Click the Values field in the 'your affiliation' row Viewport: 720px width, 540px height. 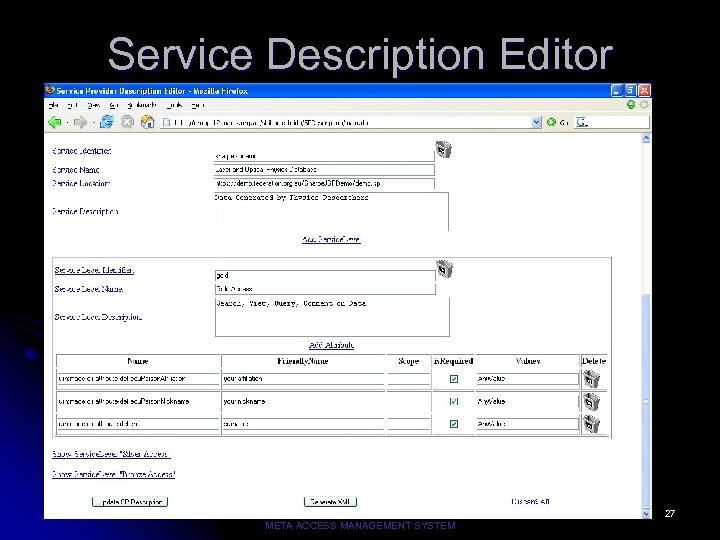527,379
